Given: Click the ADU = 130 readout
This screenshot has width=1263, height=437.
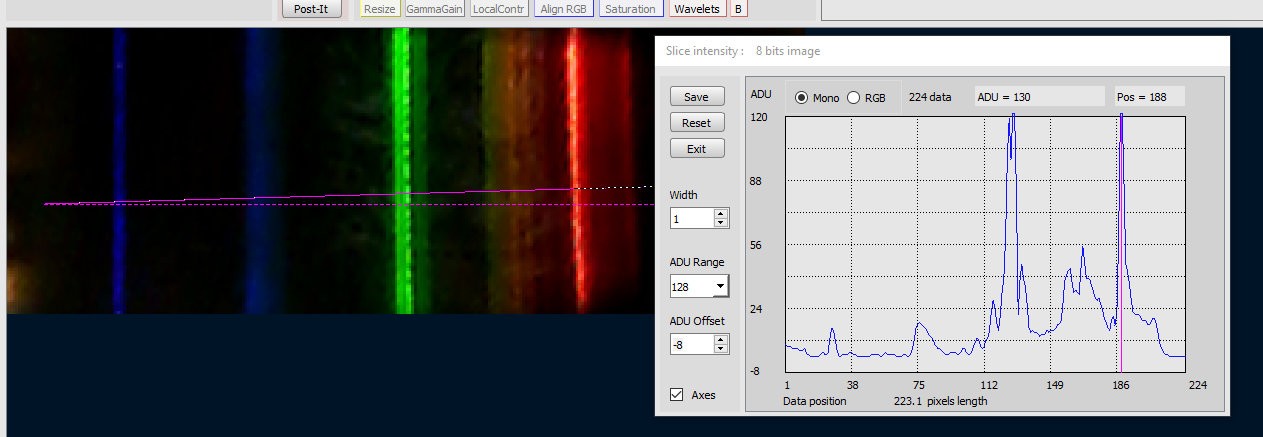Looking at the screenshot, I should [x=1039, y=97].
